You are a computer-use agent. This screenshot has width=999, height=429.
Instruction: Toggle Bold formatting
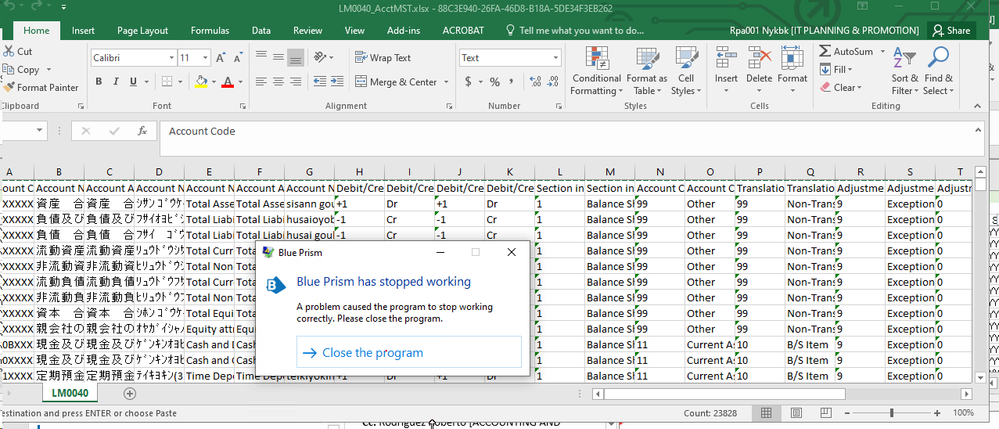pos(99,82)
